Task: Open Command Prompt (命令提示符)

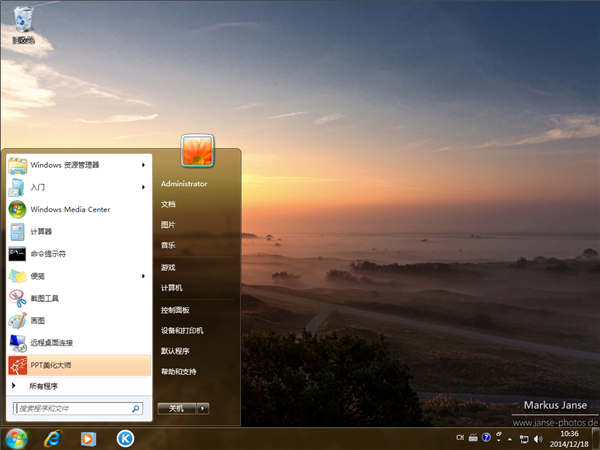Action: click(48, 253)
